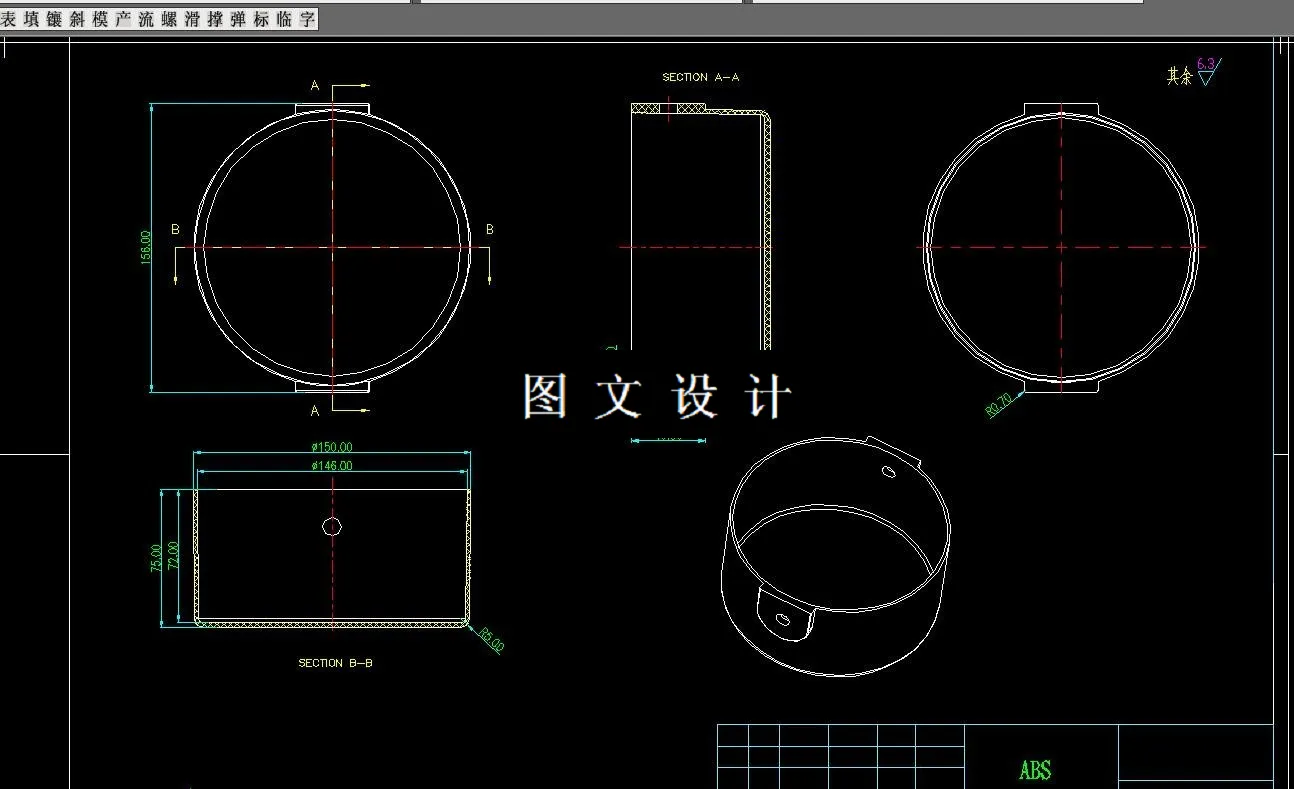
Task: Select the 产 toolbar button
Action: coord(124,20)
